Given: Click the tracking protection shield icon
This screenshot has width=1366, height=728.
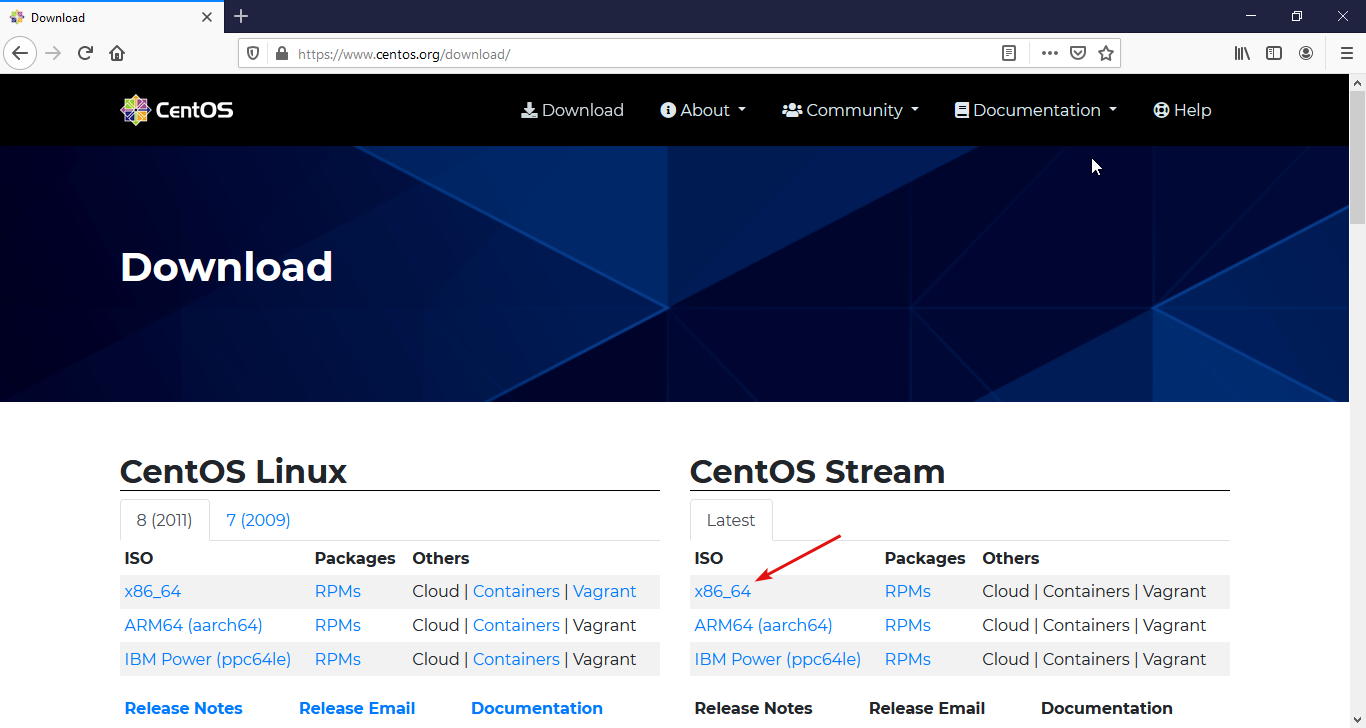Looking at the screenshot, I should 253,53.
